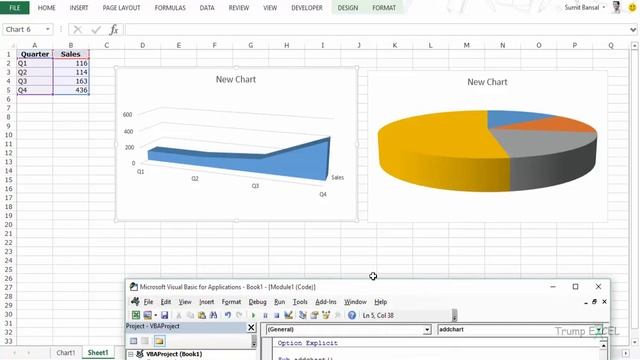
Task: Open Insert UserForm dropdown arrow in VBA toolbar
Action: 156,315
